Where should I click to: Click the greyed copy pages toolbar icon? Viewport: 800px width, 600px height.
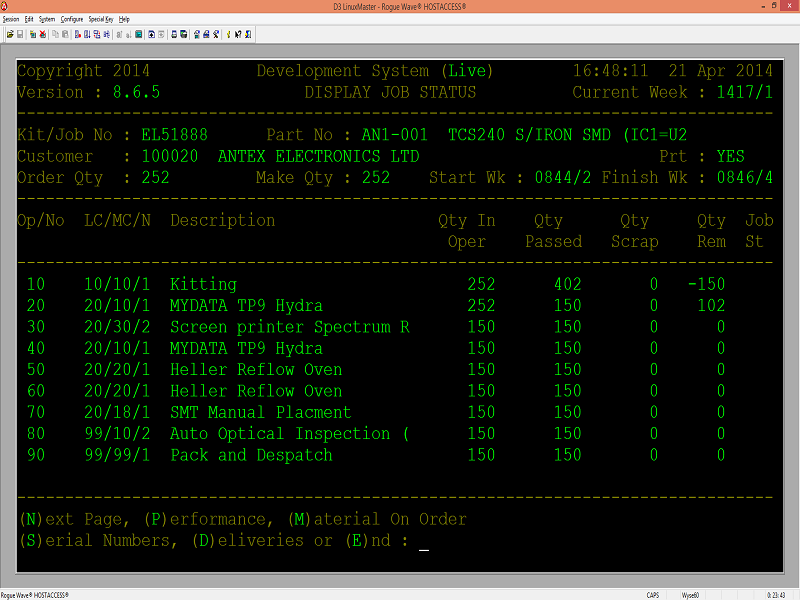(x=55, y=34)
